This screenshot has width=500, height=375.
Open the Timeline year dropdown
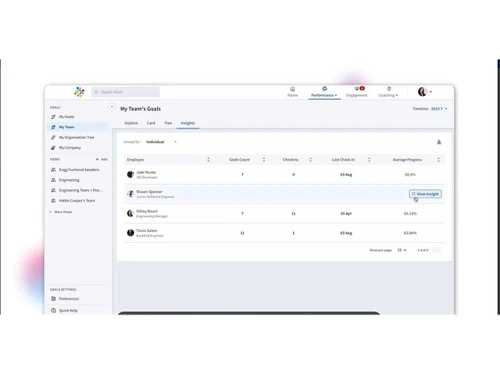coord(439,109)
